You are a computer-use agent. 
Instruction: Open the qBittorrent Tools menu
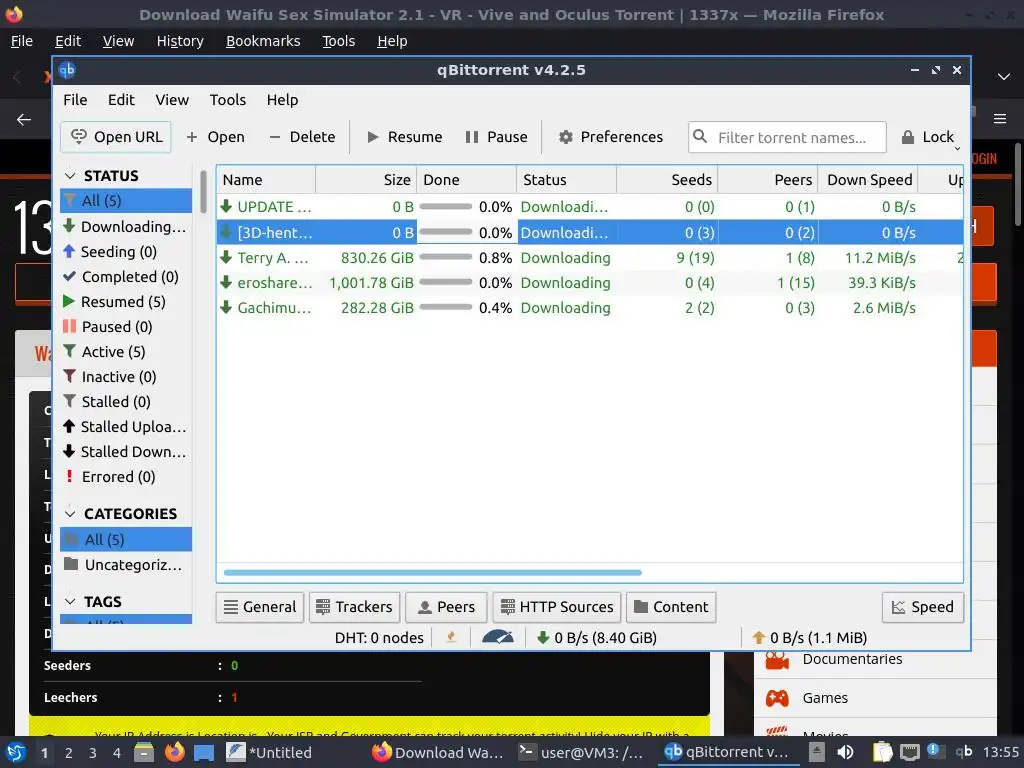(x=227, y=100)
